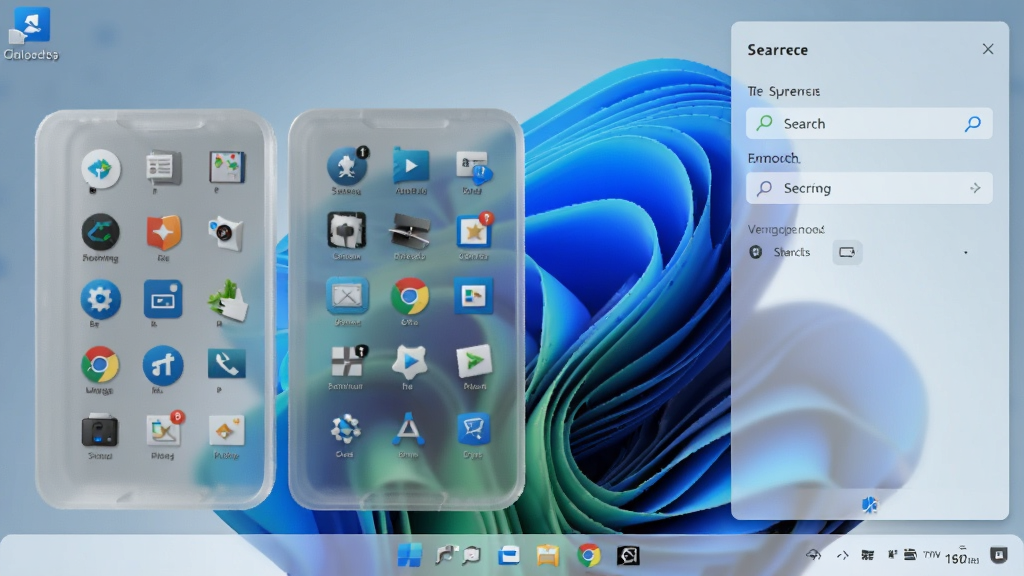Open the Piong map icon with red badge
This screenshot has height=576, width=1024.
pos(164,430)
